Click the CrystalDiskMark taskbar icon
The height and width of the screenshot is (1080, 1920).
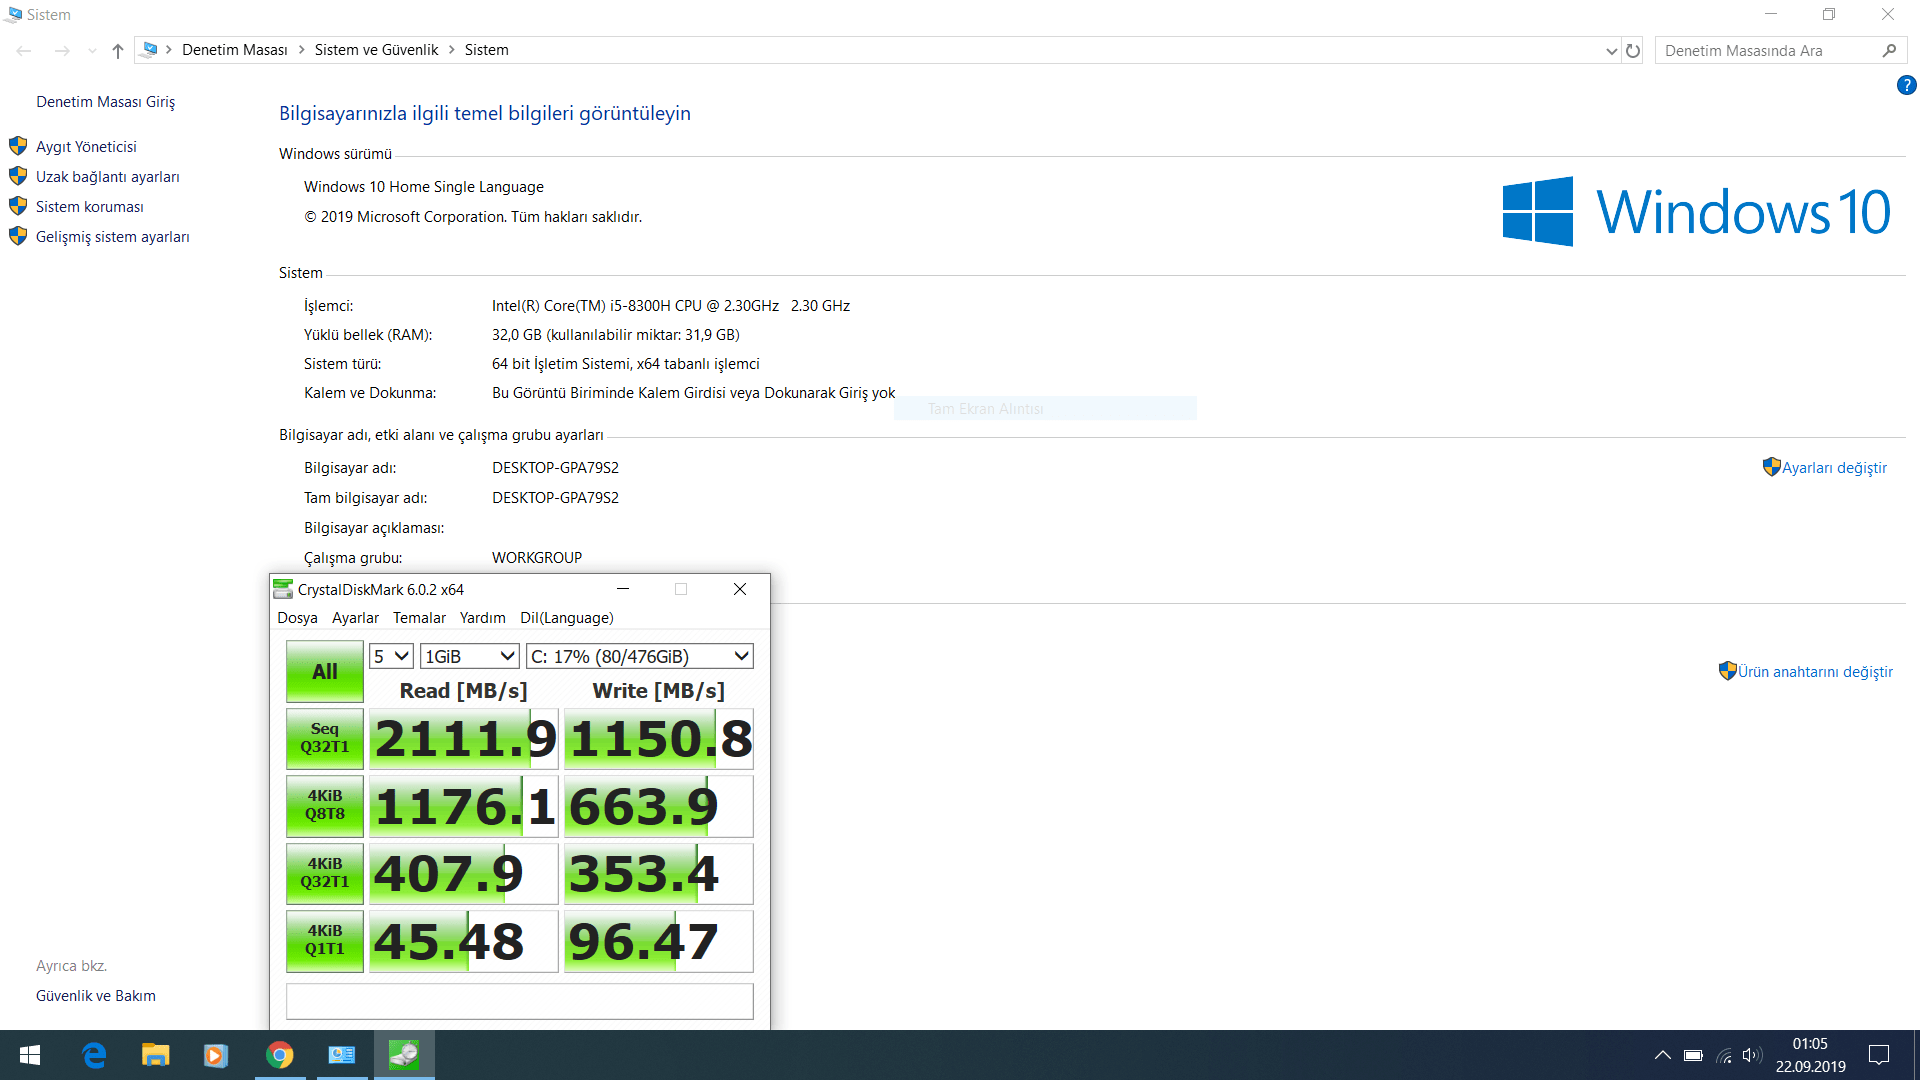(x=404, y=1055)
